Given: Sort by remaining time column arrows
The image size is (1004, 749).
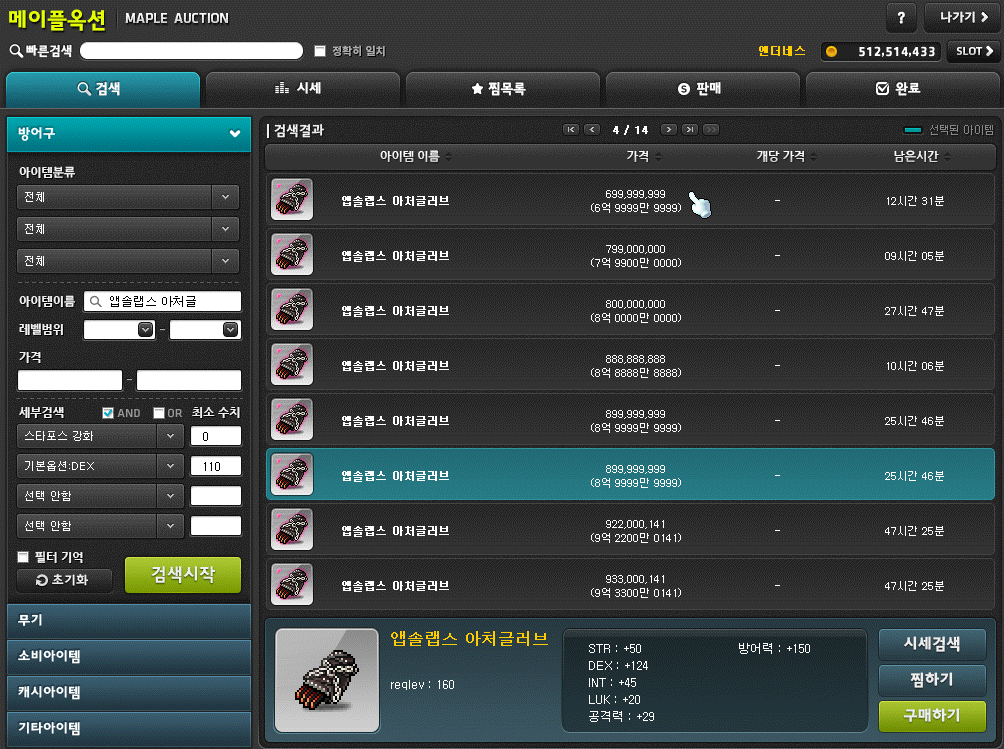Looking at the screenshot, I should click(x=947, y=157).
